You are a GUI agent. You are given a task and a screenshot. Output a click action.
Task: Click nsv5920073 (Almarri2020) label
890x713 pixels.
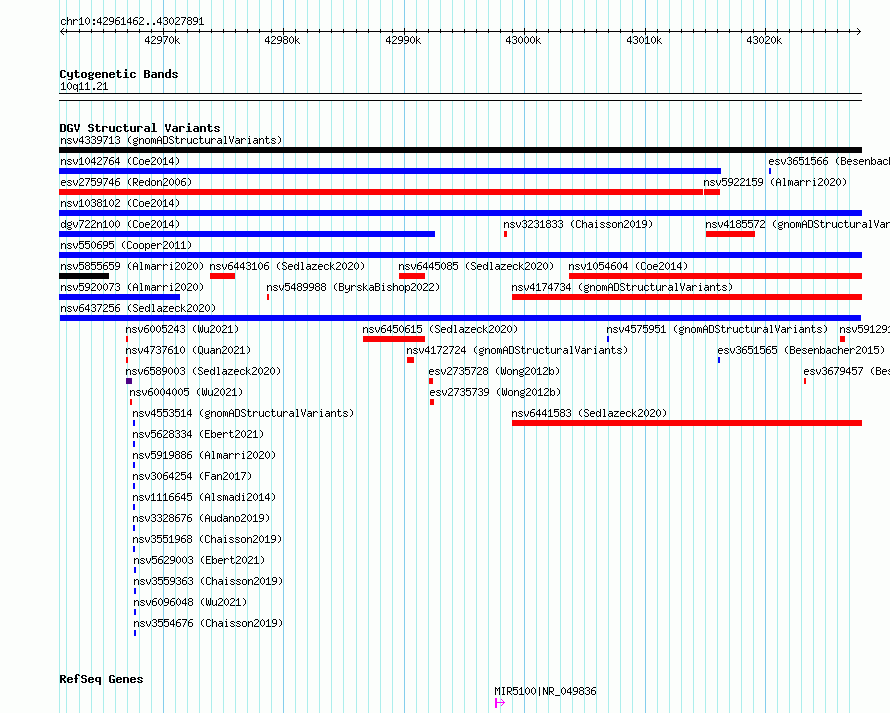point(132,287)
